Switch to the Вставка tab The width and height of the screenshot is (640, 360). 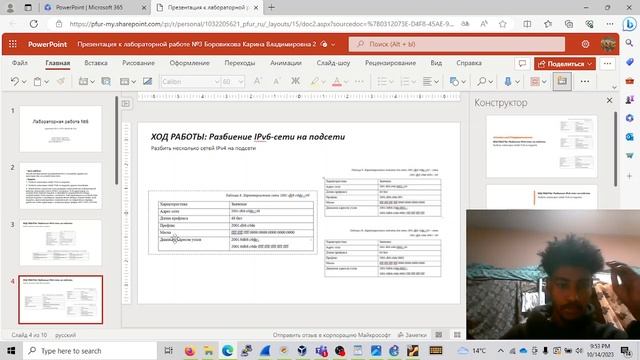click(96, 63)
